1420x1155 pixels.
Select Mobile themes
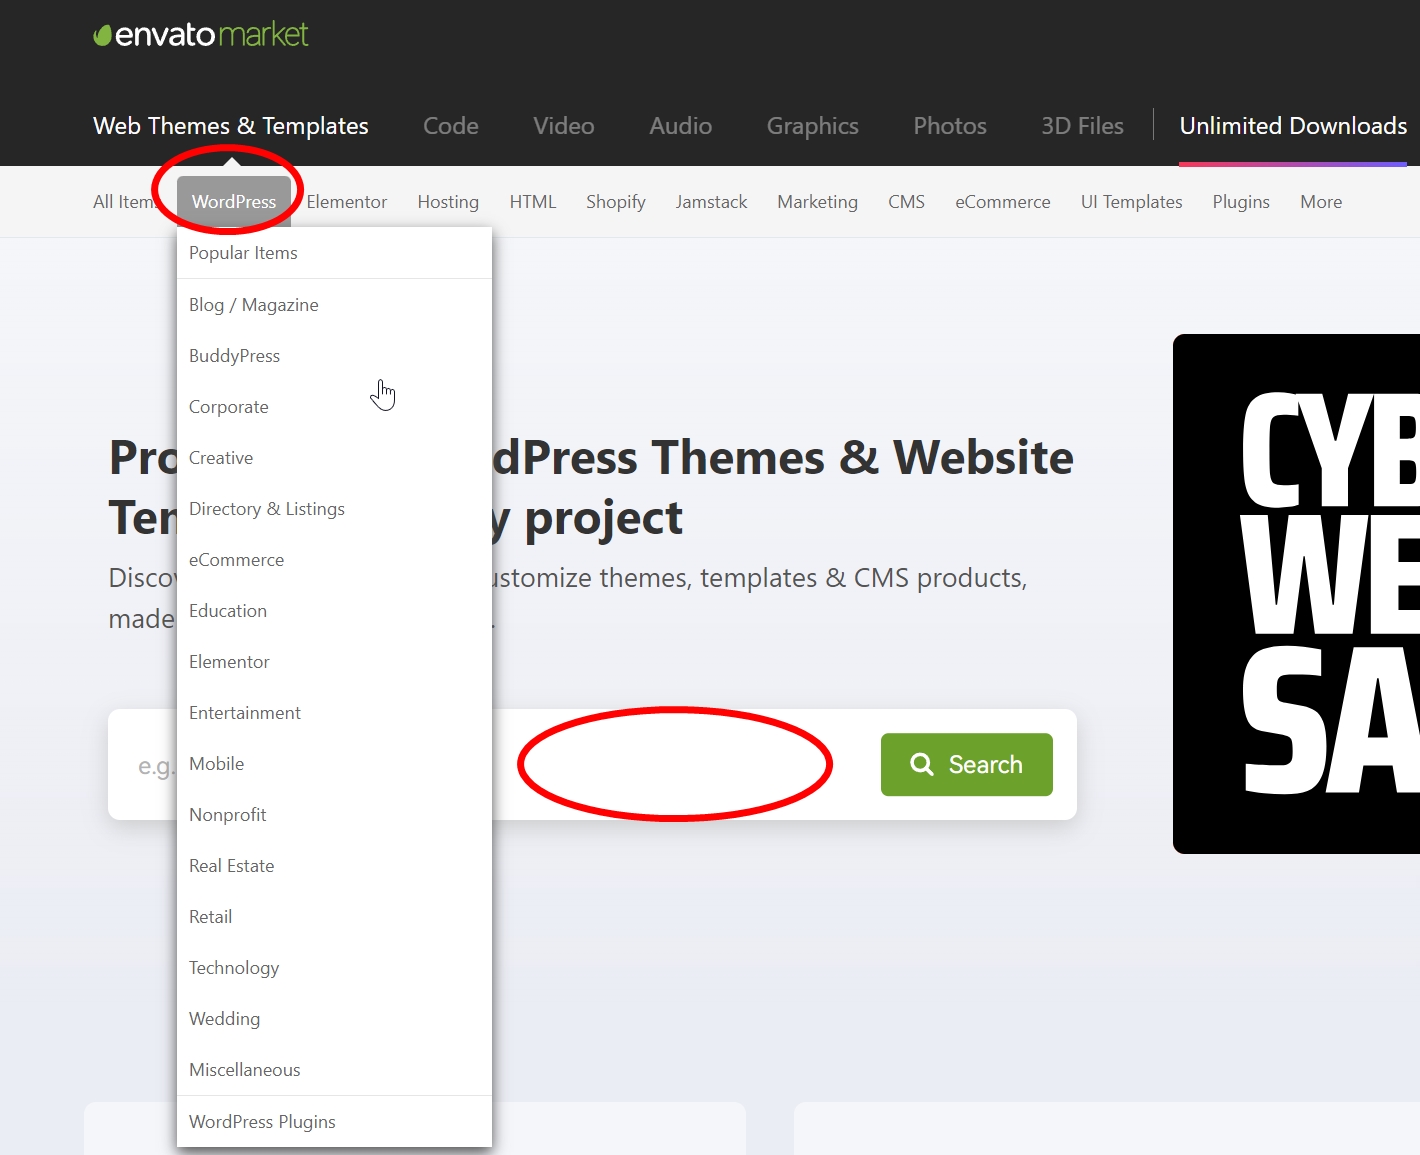click(334, 764)
